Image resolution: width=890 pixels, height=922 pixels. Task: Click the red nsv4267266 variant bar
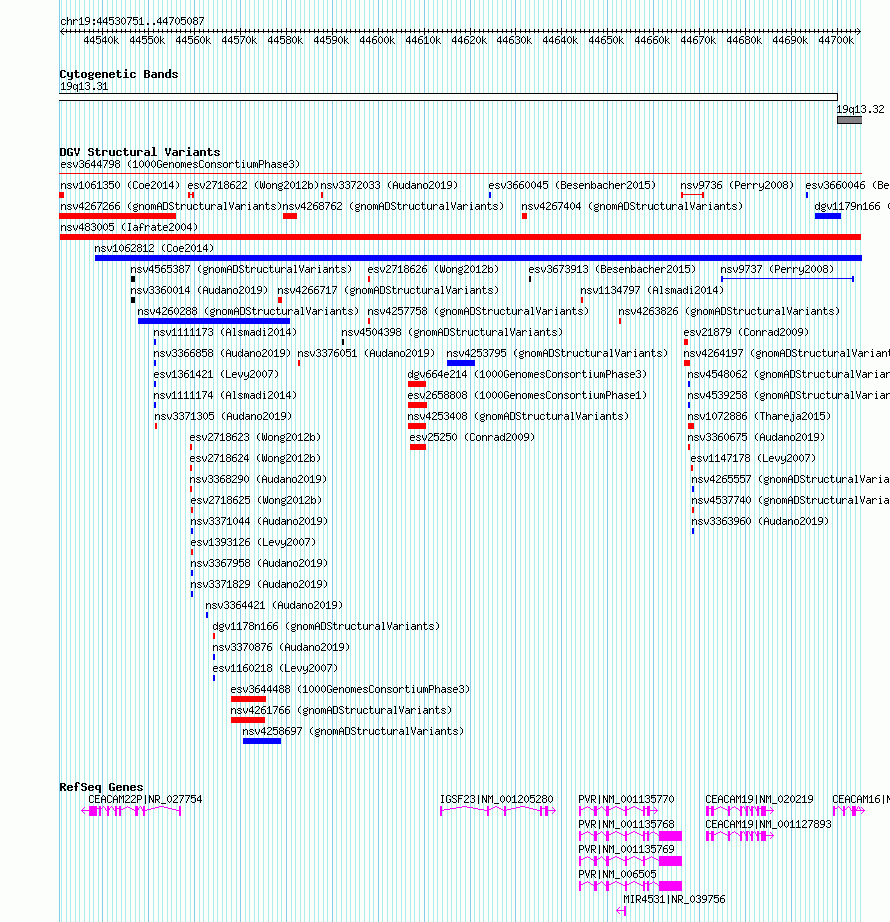point(118,216)
